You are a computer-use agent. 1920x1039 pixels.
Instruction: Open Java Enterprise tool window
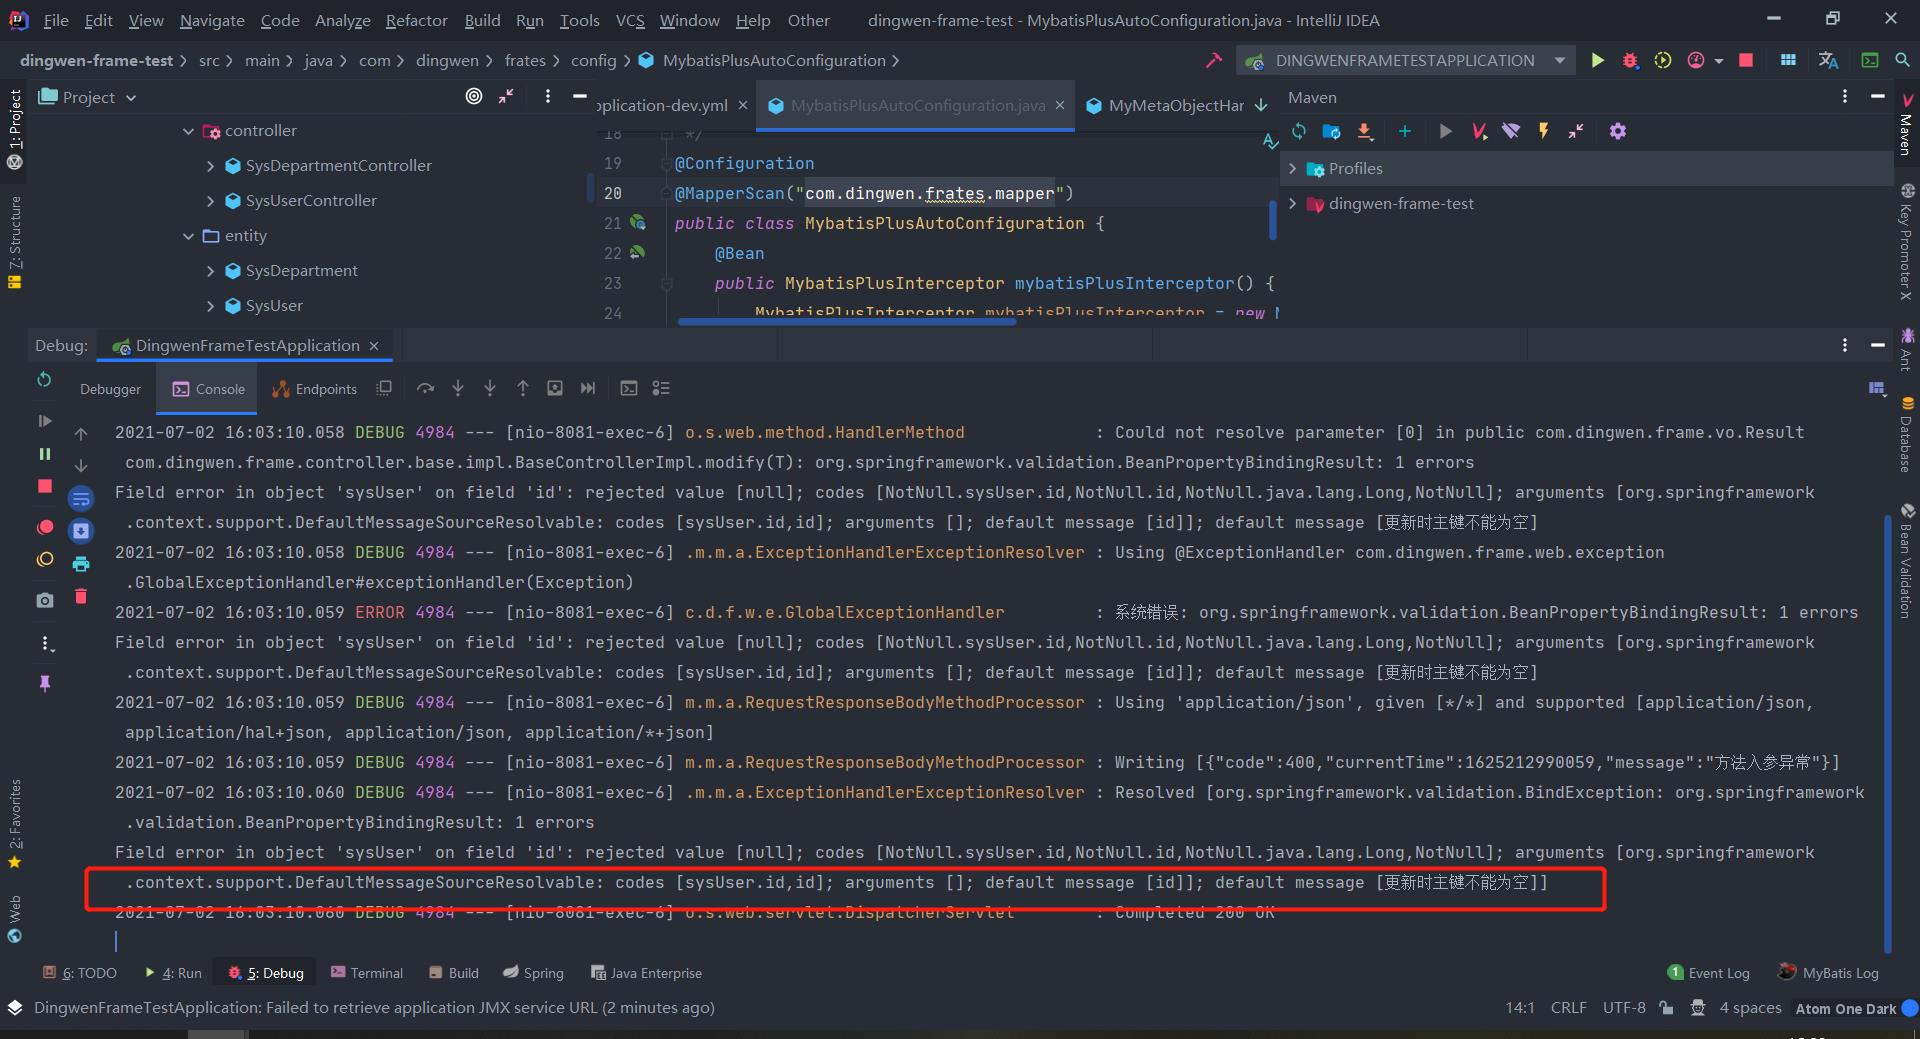[x=646, y=973]
